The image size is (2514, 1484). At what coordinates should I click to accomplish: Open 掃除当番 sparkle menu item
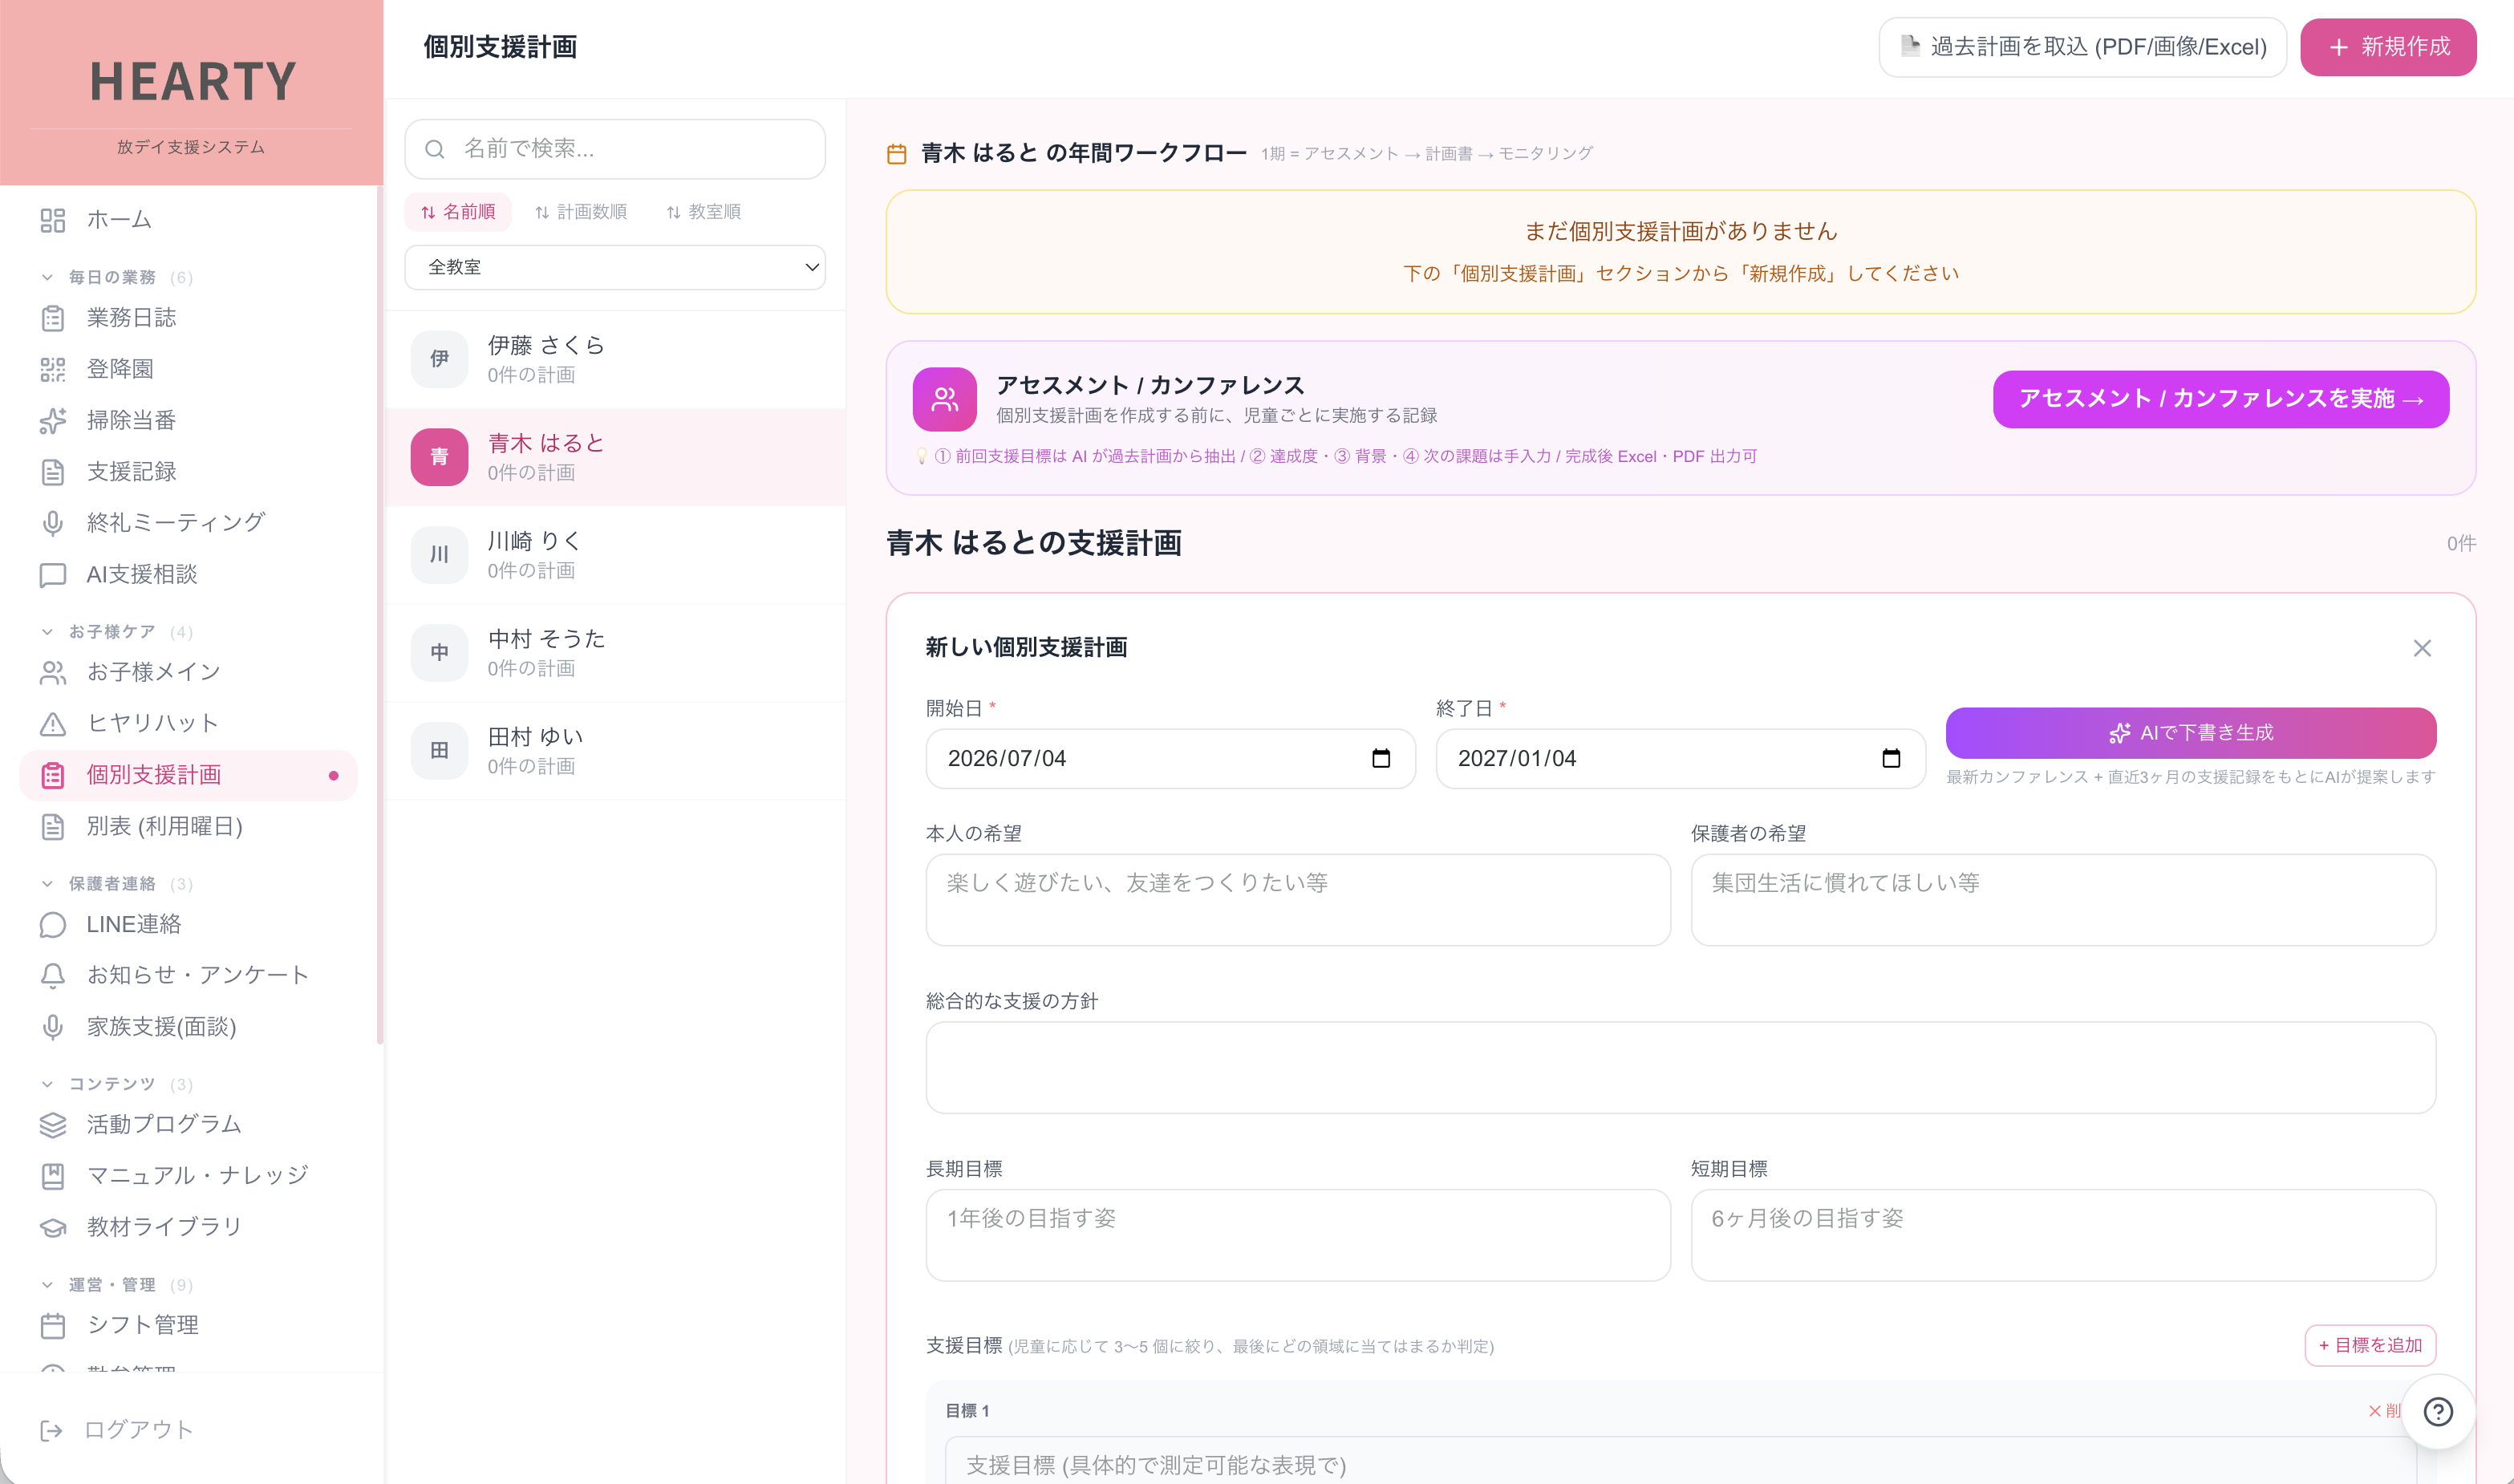tap(188, 420)
